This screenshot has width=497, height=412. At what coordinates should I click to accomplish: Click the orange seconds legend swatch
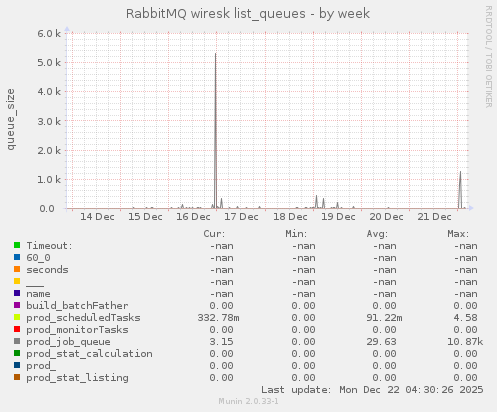click(x=17, y=269)
